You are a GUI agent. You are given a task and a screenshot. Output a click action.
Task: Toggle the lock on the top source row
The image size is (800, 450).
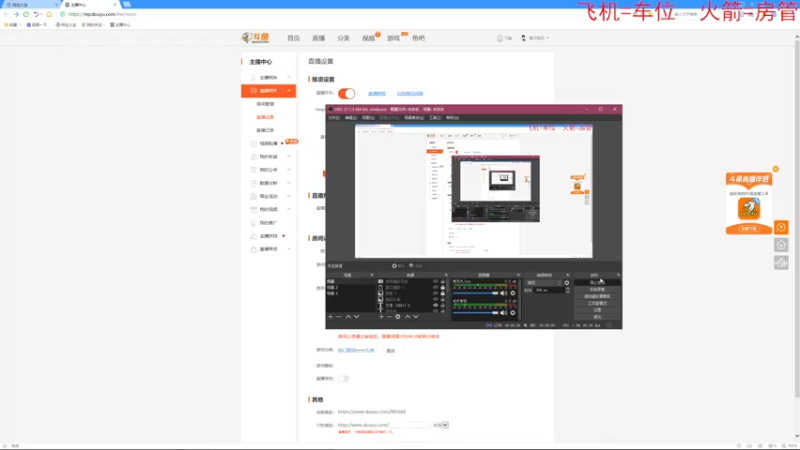pyautogui.click(x=442, y=282)
